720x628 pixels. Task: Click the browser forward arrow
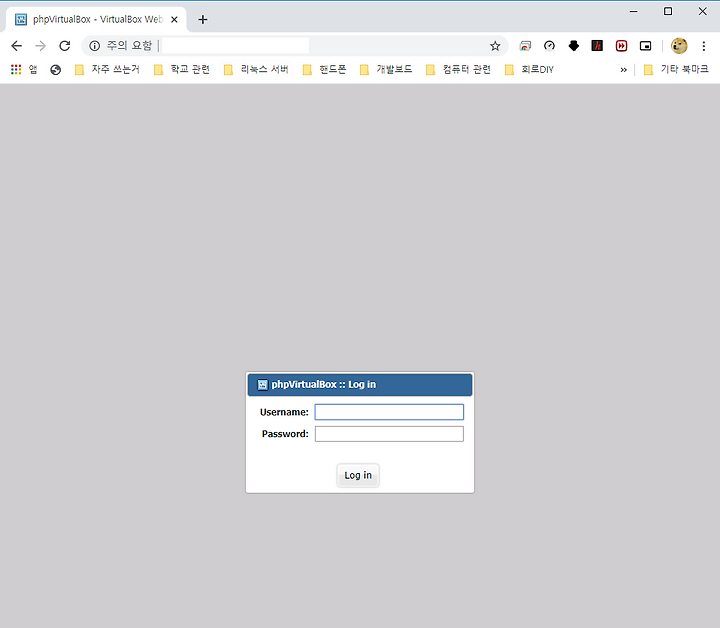click(x=40, y=45)
